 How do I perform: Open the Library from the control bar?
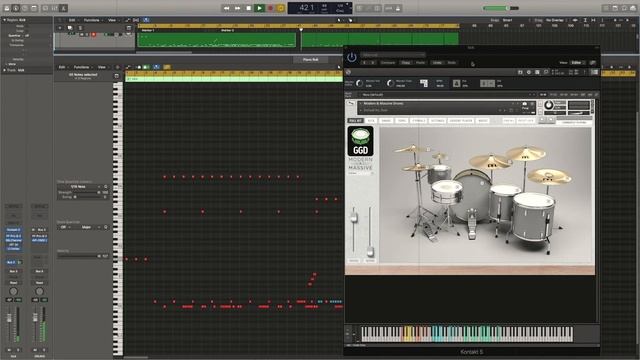click(x=6, y=8)
